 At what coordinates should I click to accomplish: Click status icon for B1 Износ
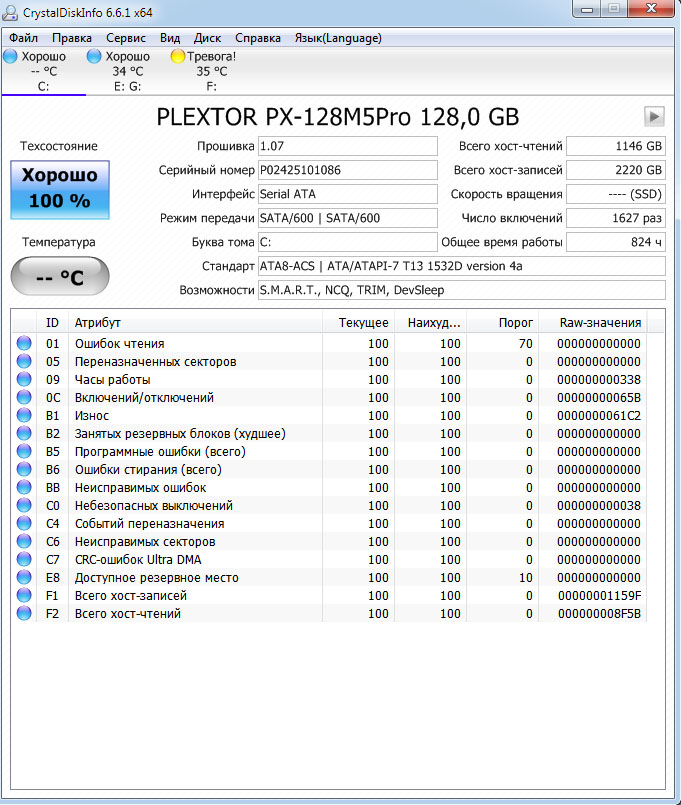[24, 415]
